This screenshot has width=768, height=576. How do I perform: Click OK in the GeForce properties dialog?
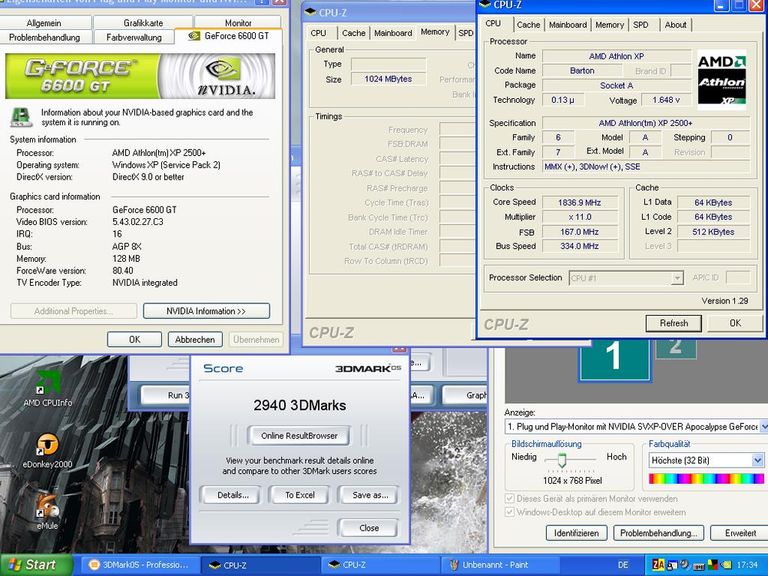[x=134, y=339]
